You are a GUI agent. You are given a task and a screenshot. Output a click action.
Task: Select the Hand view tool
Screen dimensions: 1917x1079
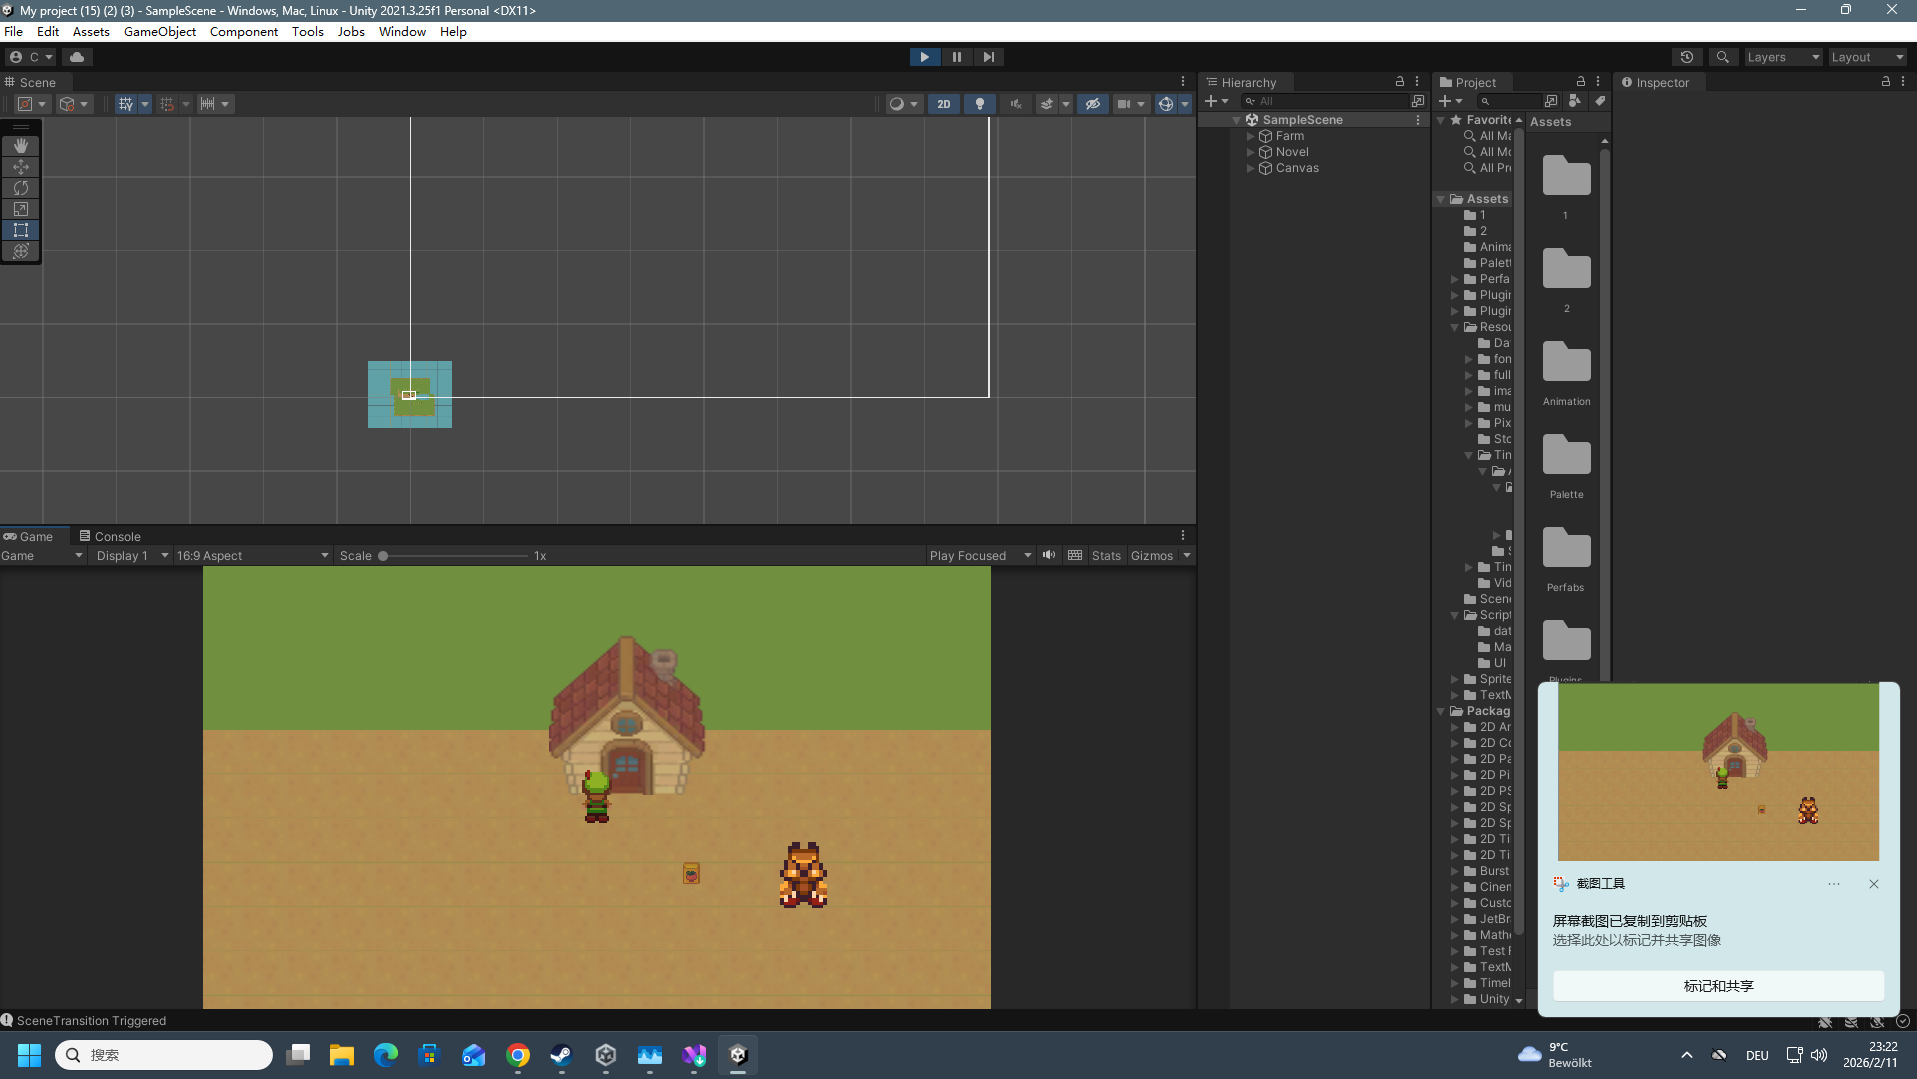point(20,146)
